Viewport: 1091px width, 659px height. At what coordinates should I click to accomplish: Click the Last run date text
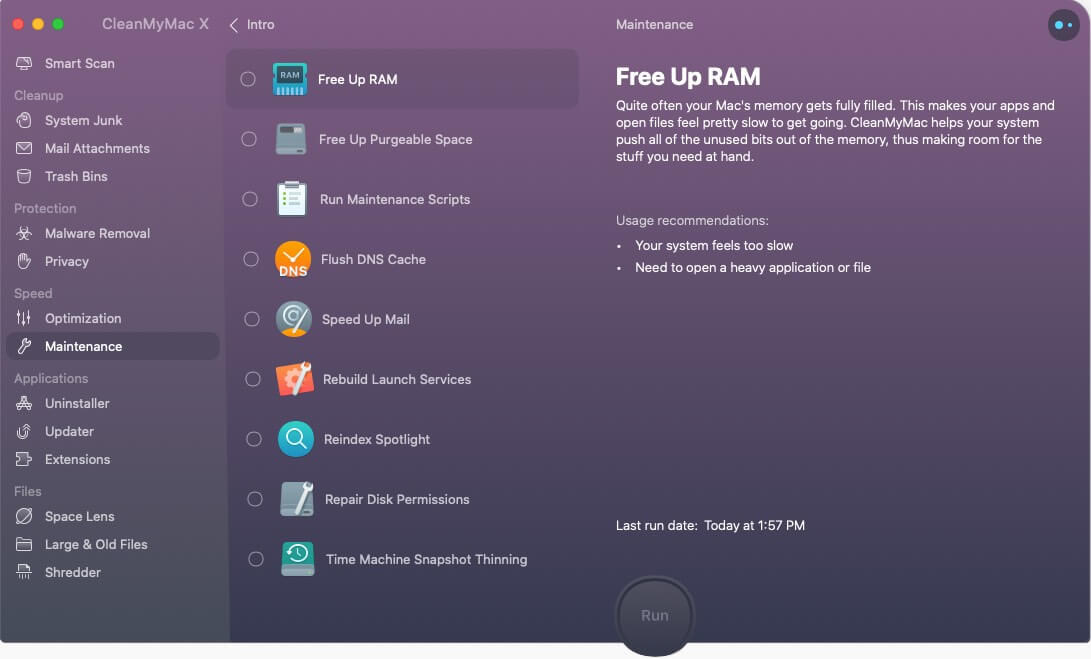[x=710, y=525]
